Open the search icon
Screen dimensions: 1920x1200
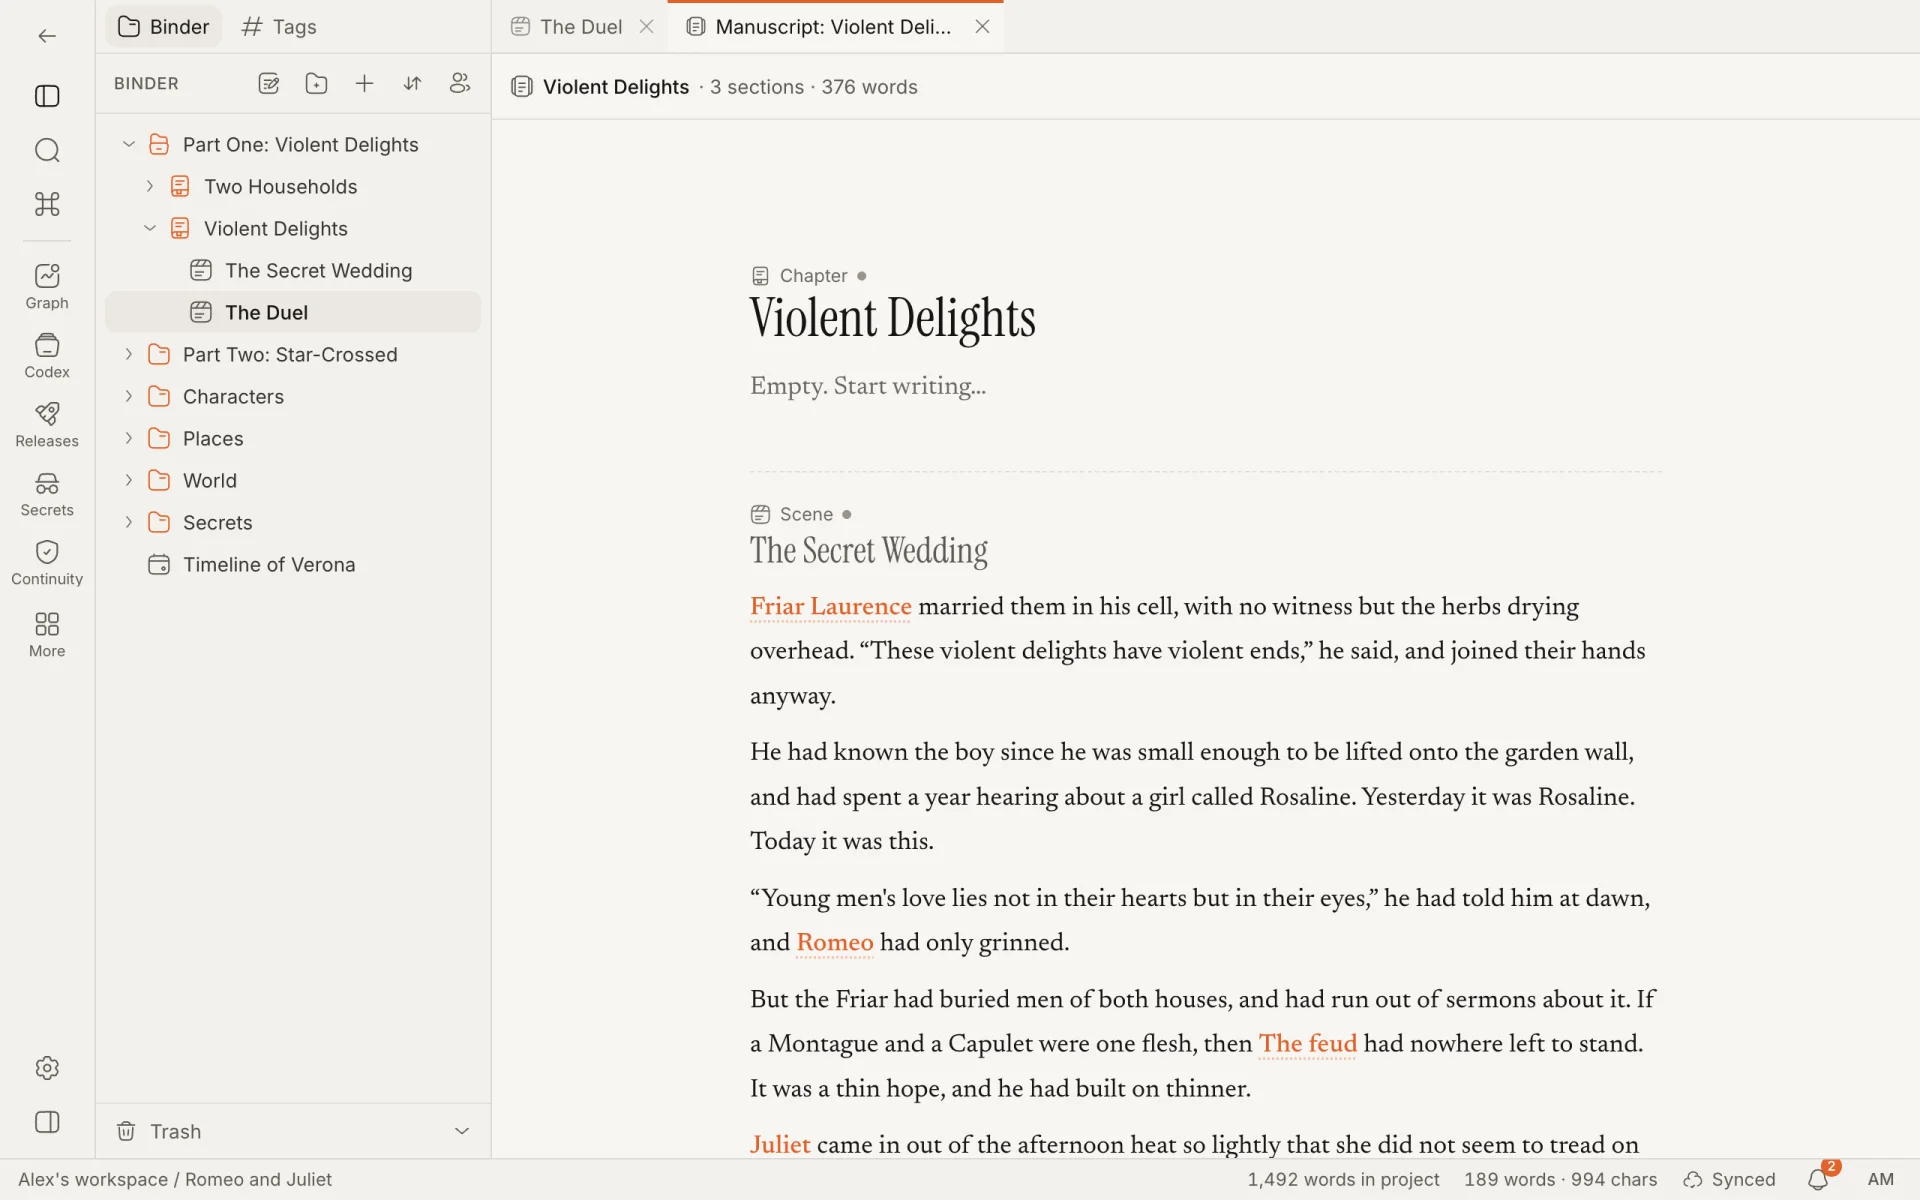[x=47, y=150]
